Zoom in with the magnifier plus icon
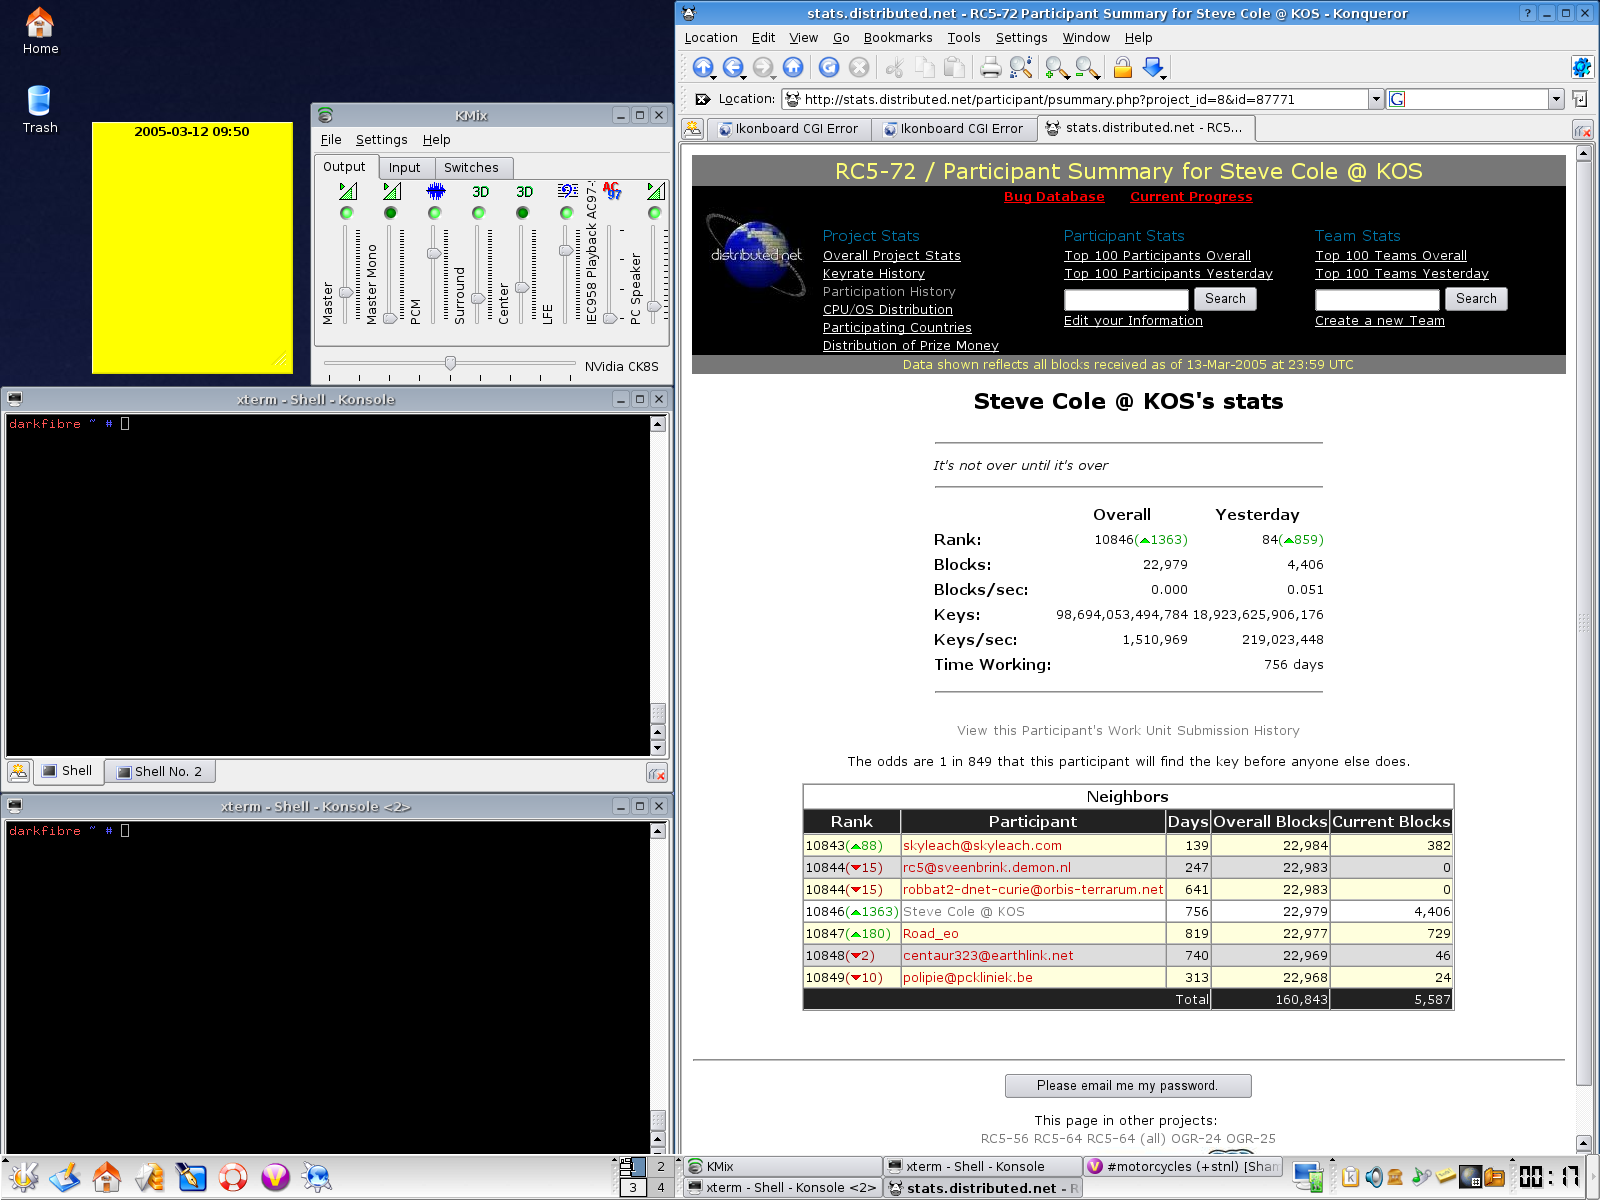 1057,67
